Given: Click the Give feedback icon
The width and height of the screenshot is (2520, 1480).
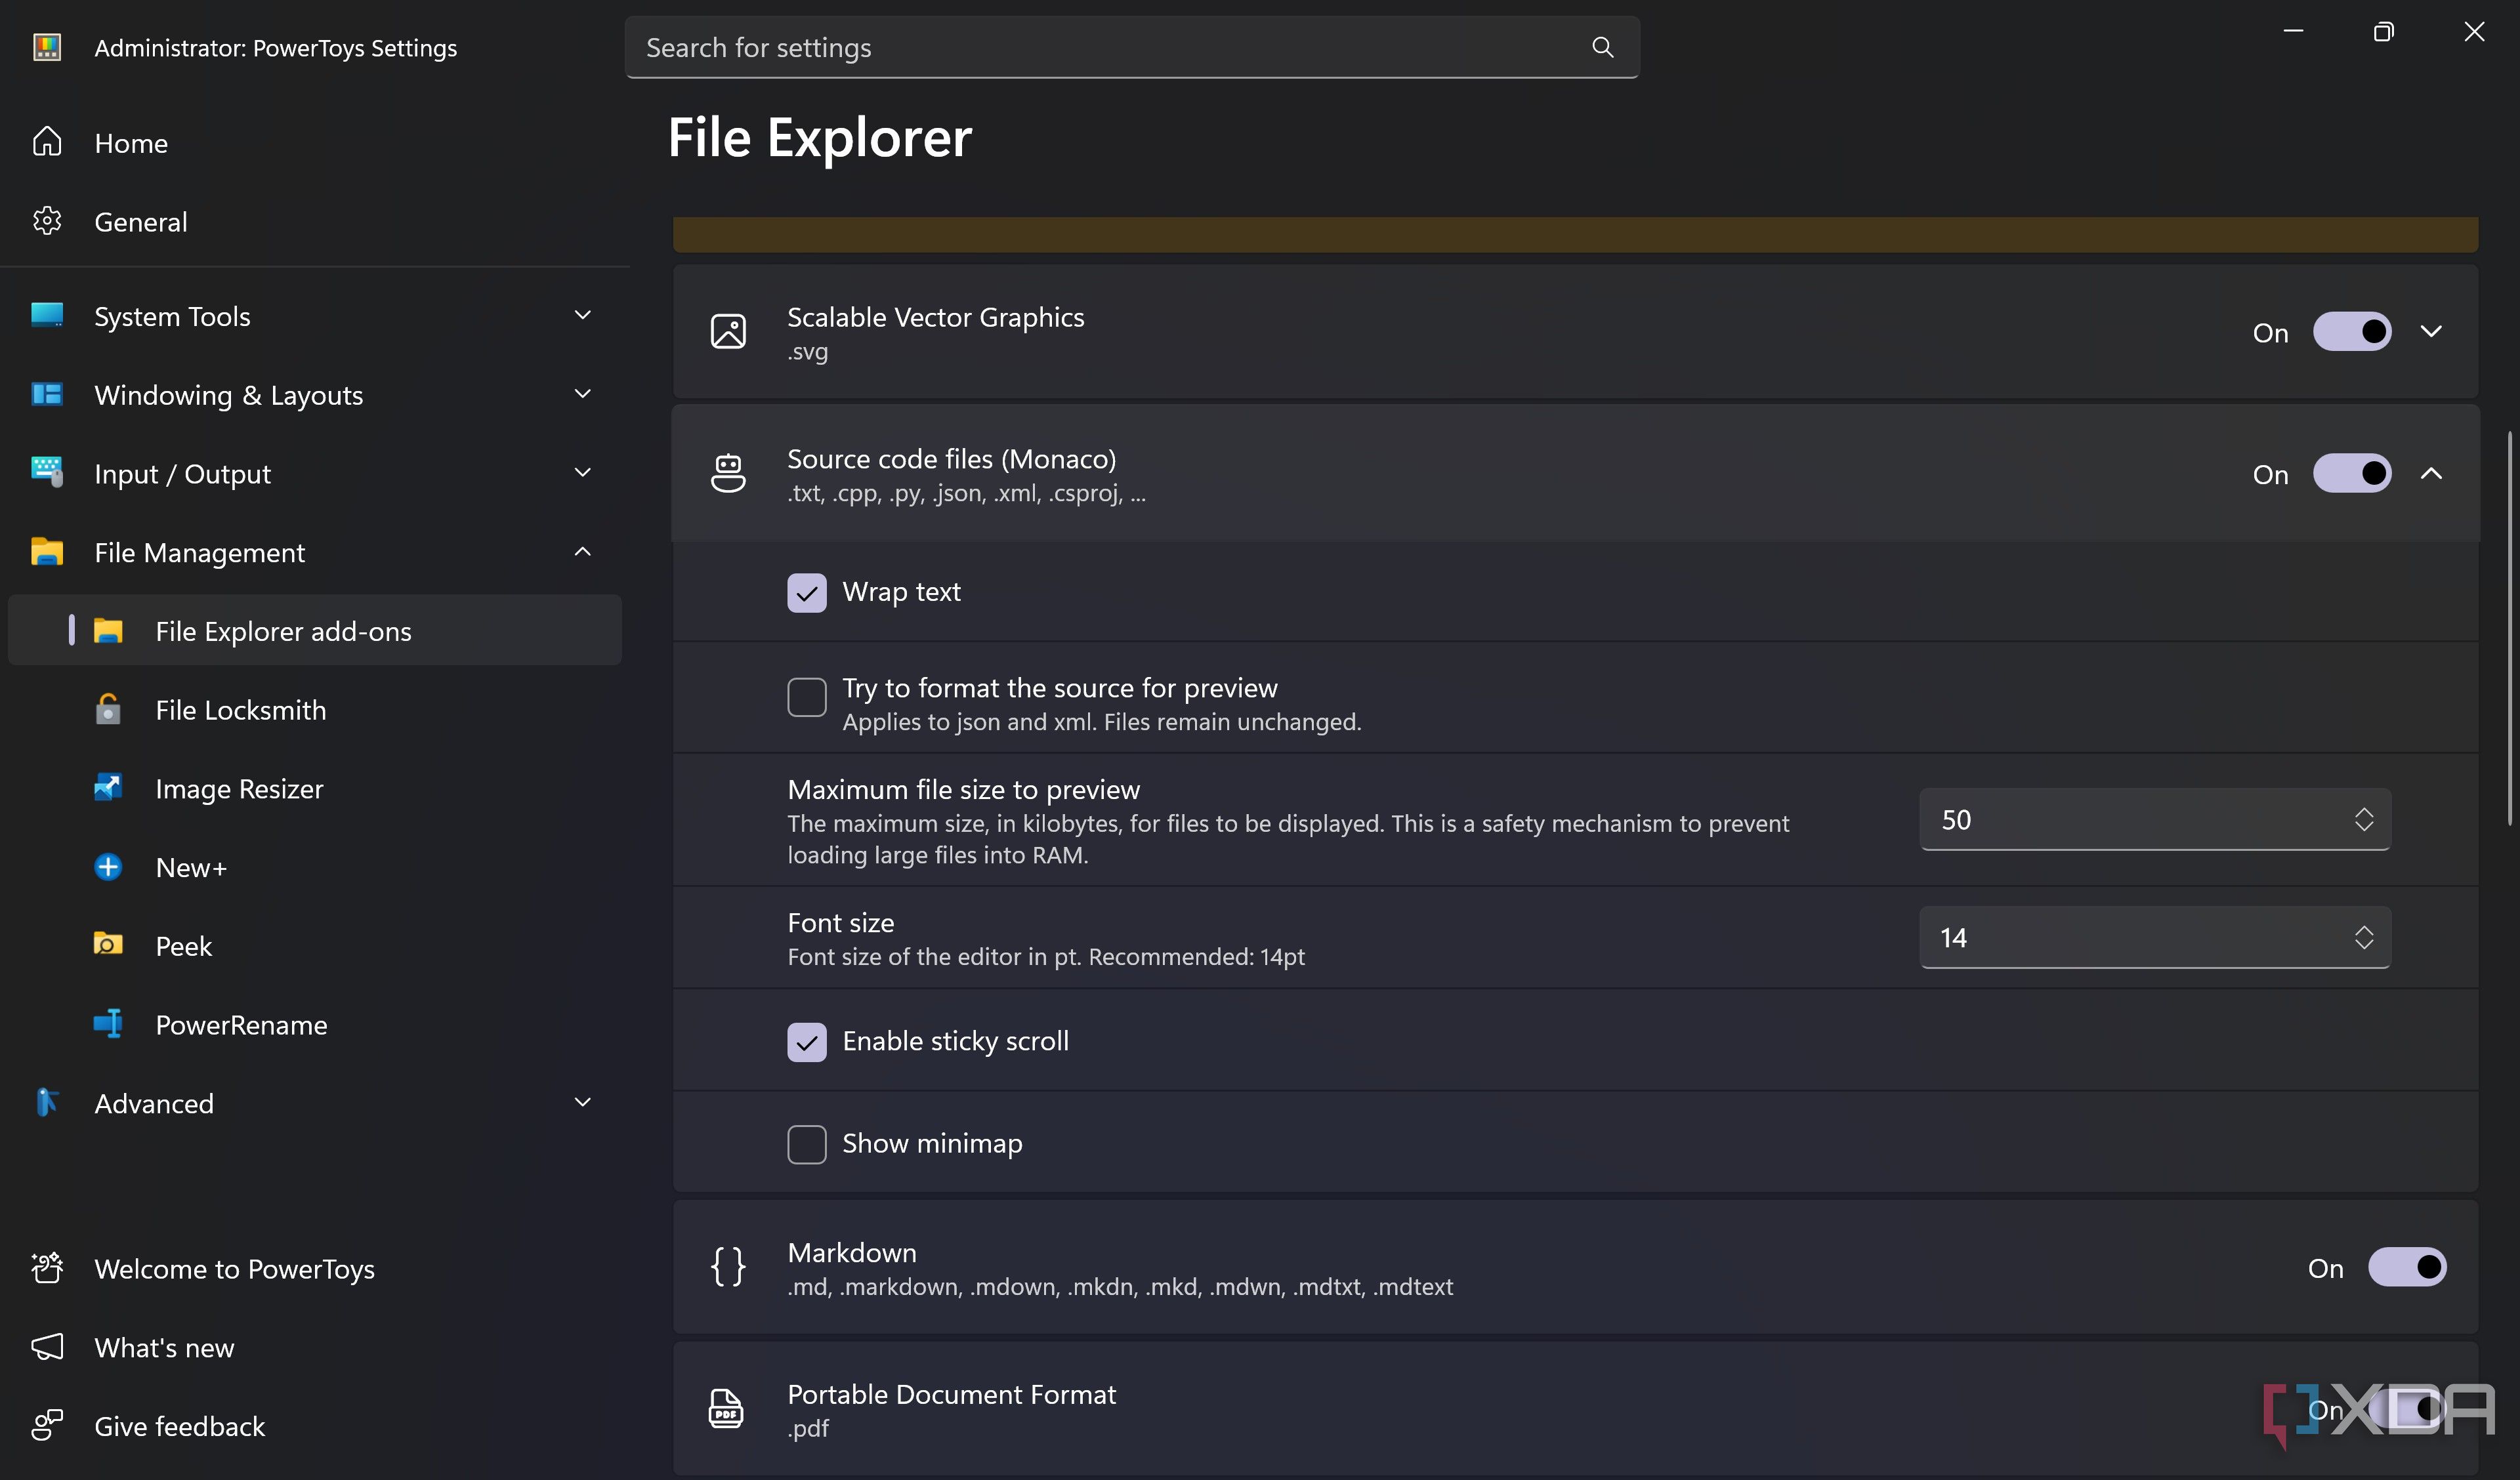Looking at the screenshot, I should pyautogui.click(x=47, y=1425).
